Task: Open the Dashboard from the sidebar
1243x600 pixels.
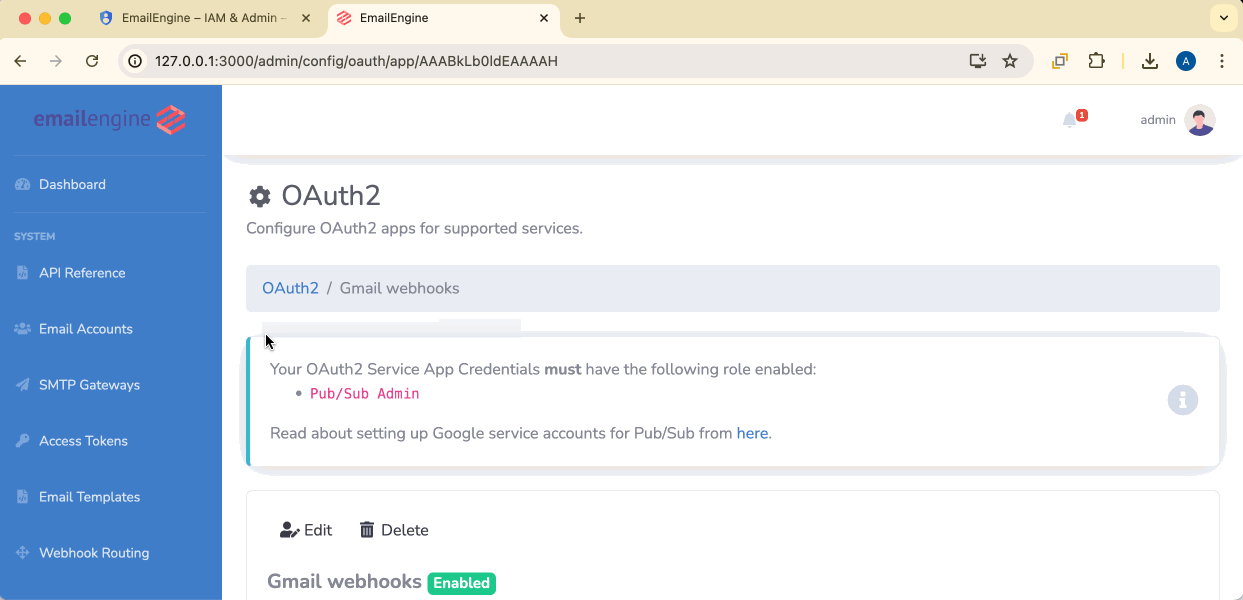Action: pyautogui.click(x=70, y=184)
